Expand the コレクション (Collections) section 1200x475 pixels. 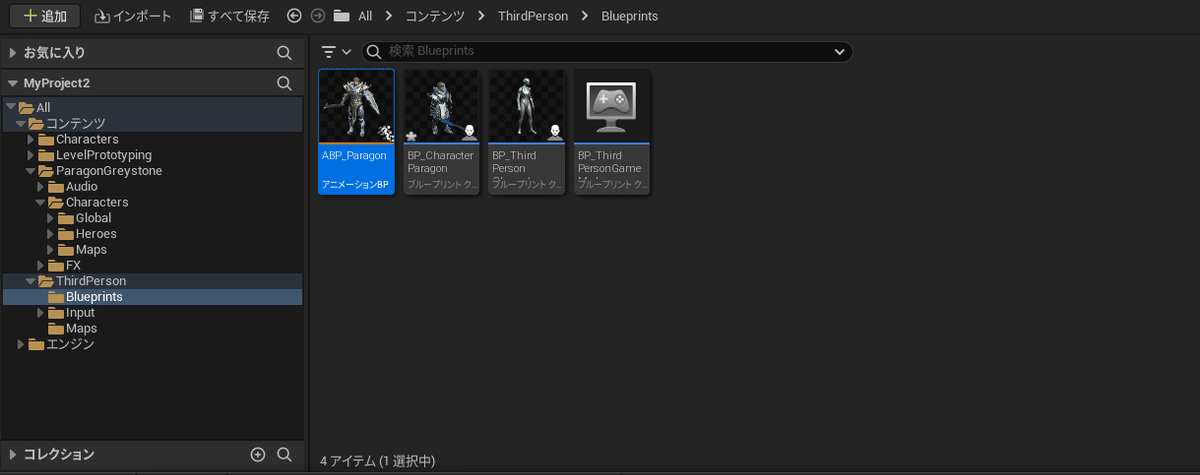pos(13,454)
